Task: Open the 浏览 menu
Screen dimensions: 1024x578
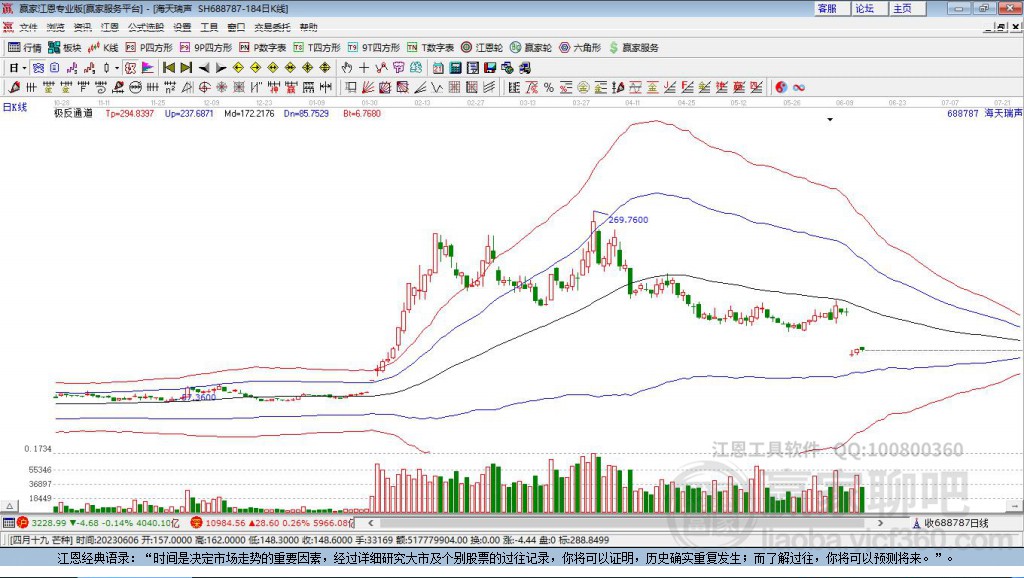Action: (56, 27)
